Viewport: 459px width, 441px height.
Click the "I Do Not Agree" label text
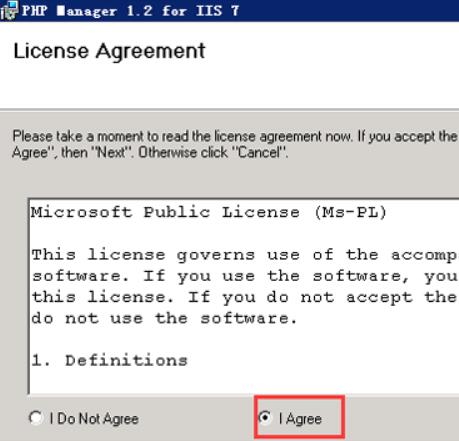[94, 419]
